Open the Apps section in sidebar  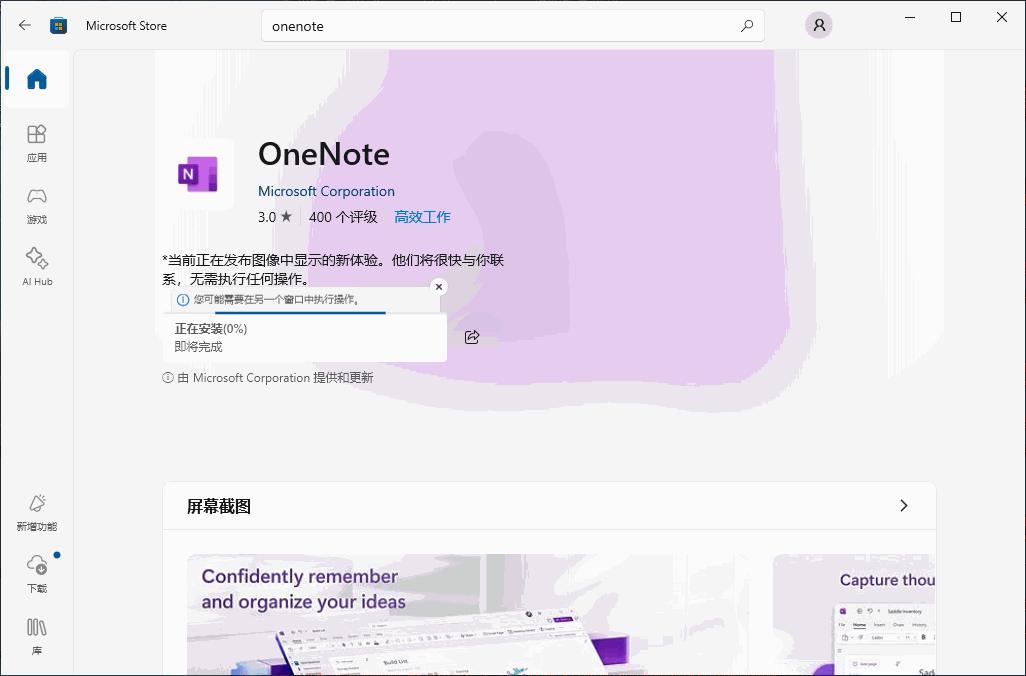click(x=36, y=143)
